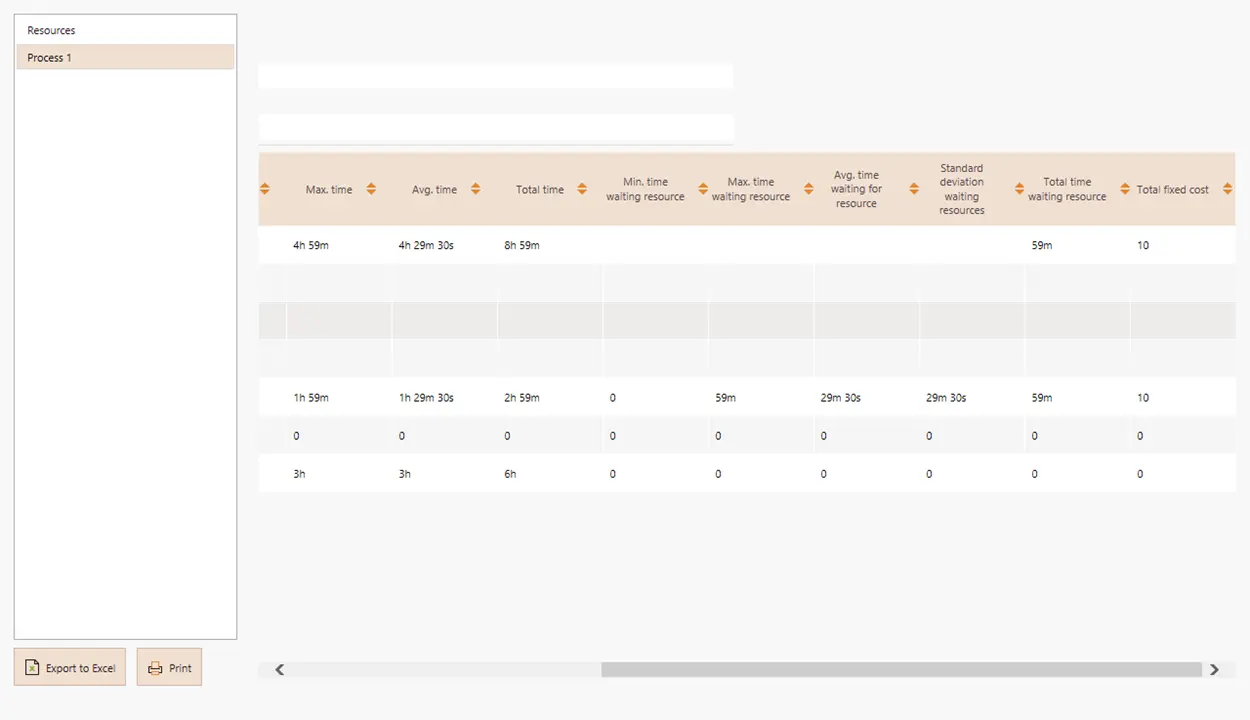Click the horizontal scrollbar right arrow
The width and height of the screenshot is (1250, 720).
click(x=1214, y=670)
